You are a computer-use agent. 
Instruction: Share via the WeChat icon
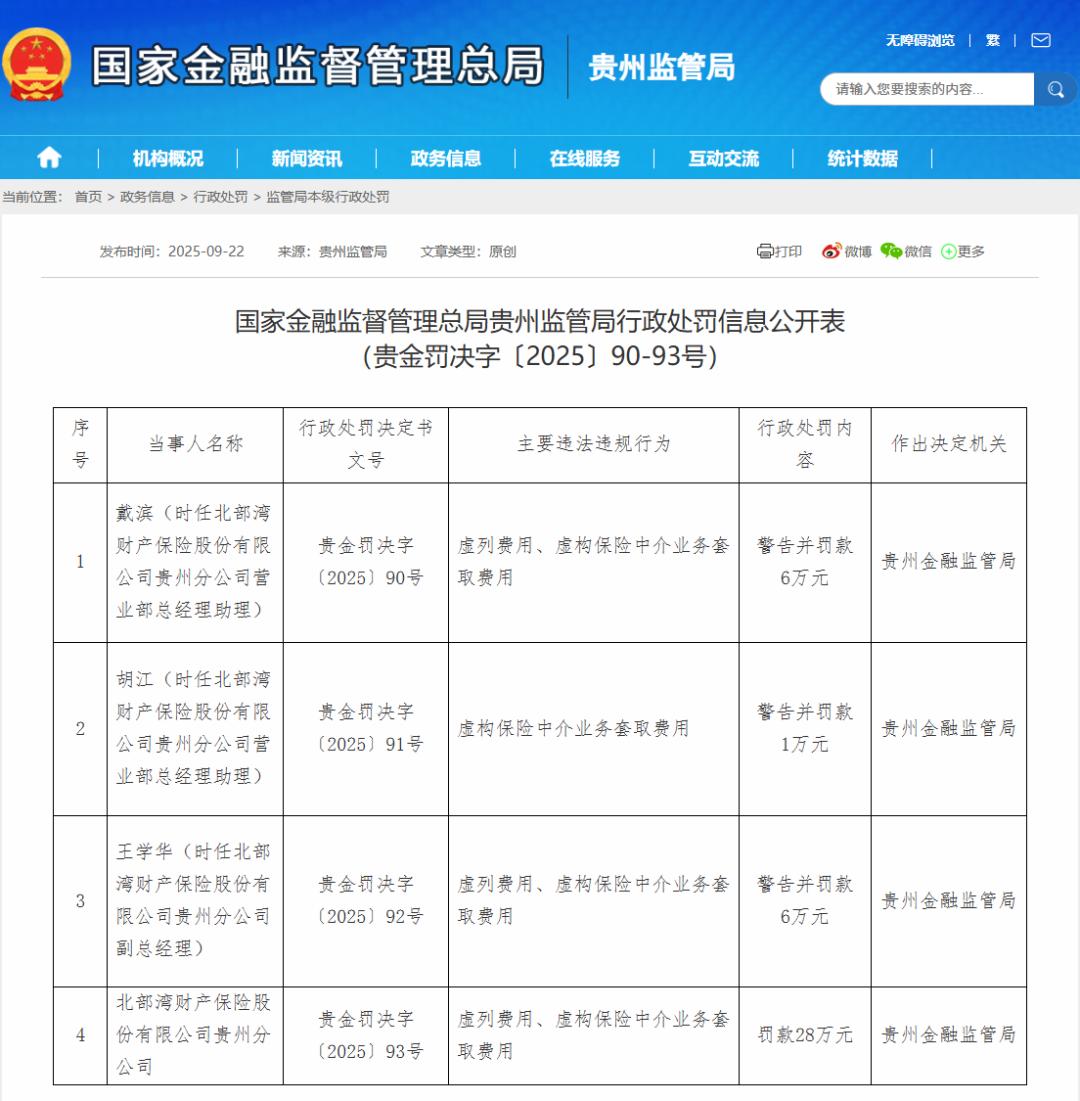click(891, 251)
